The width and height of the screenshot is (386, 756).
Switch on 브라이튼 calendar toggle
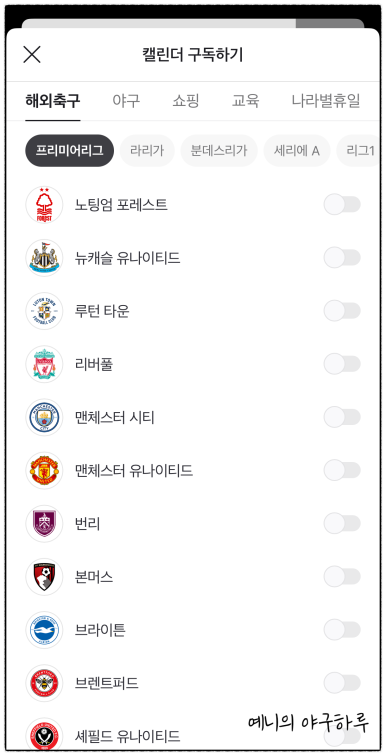(x=342, y=629)
